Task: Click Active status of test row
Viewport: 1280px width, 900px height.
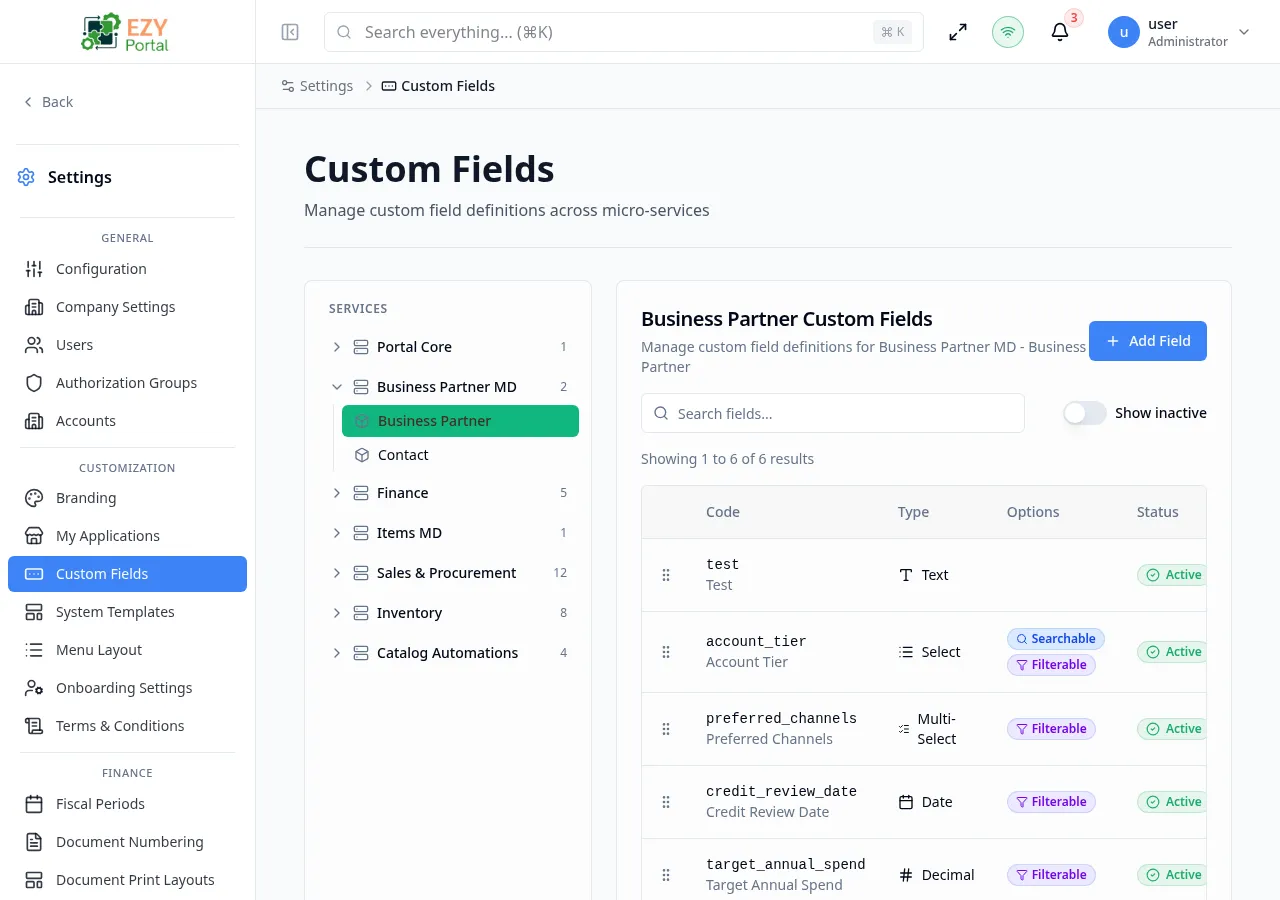Action: (1172, 575)
